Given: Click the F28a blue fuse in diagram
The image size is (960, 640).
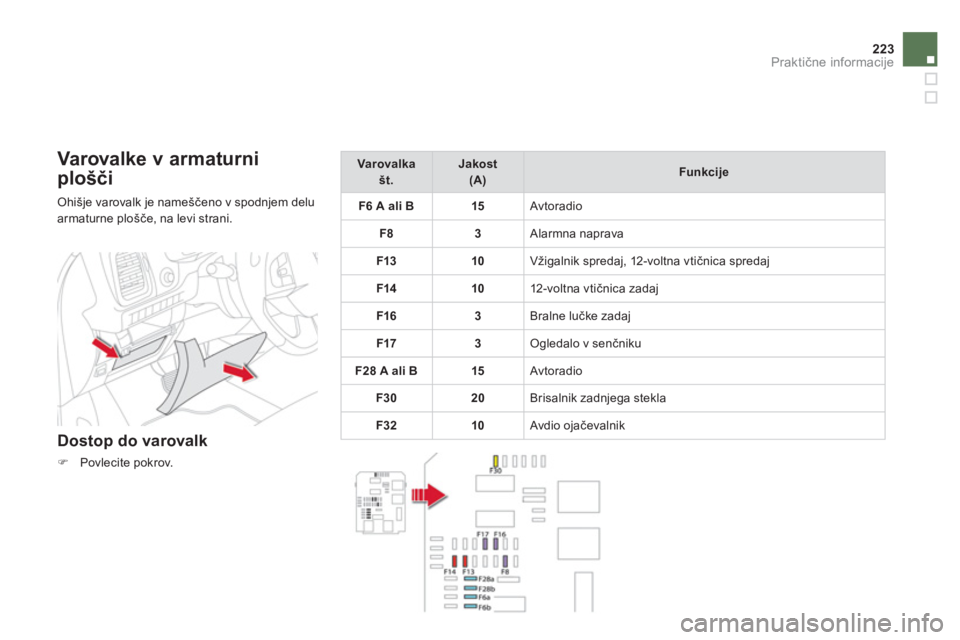Looking at the screenshot, I should pyautogui.click(x=470, y=578).
